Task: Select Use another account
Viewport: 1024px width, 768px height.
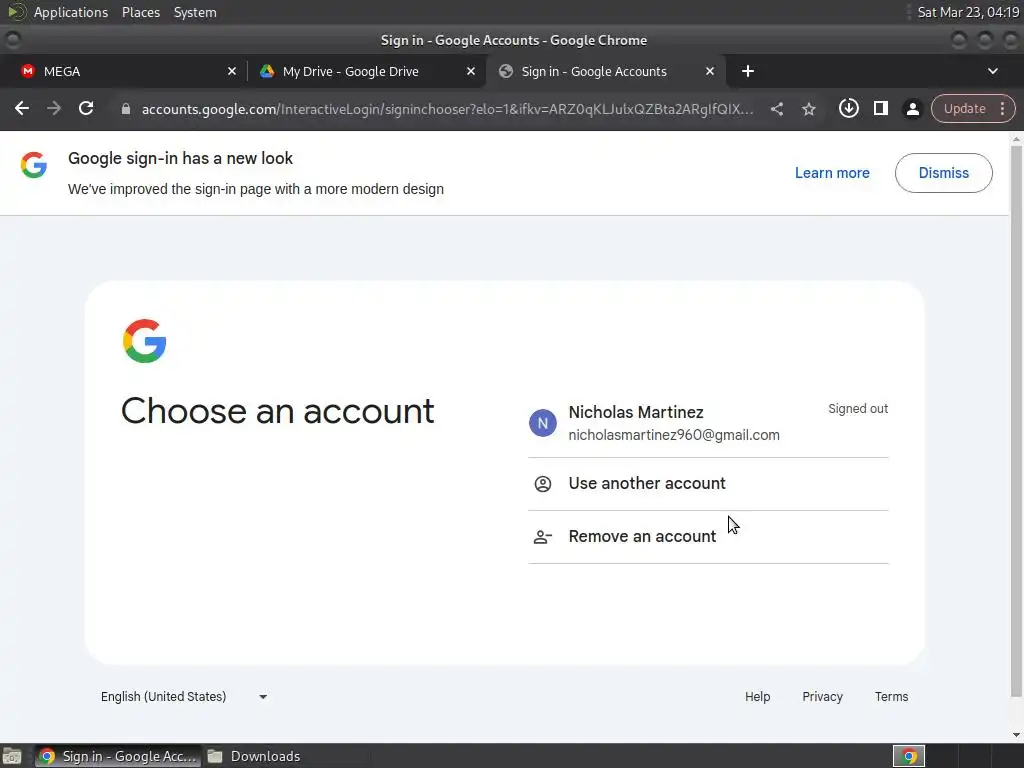Action: pos(708,484)
